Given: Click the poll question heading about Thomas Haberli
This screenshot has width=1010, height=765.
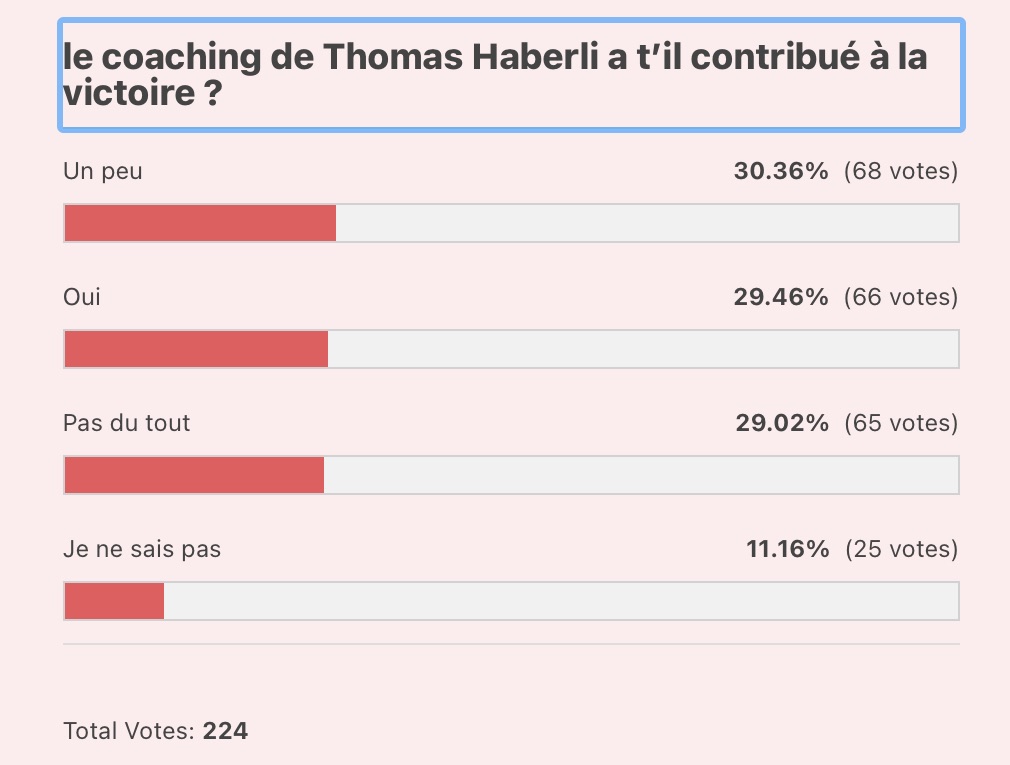Looking at the screenshot, I should coord(495,75).
